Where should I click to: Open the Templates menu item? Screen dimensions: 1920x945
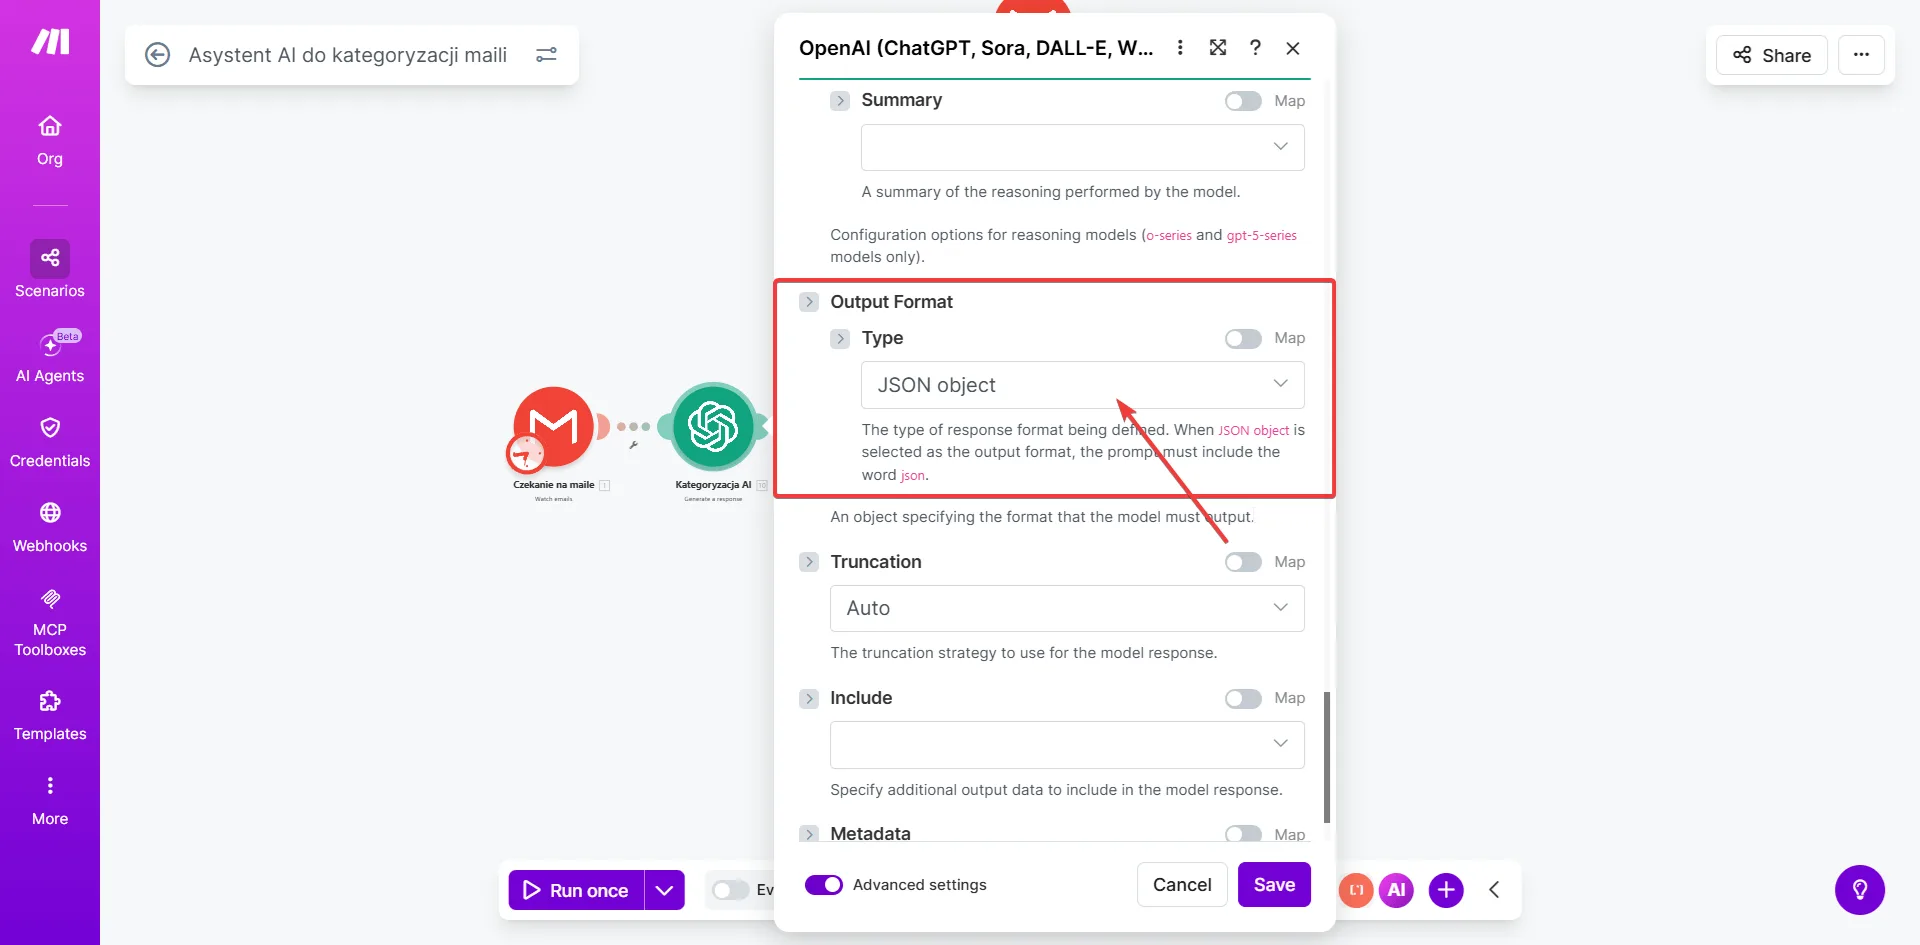pos(50,715)
